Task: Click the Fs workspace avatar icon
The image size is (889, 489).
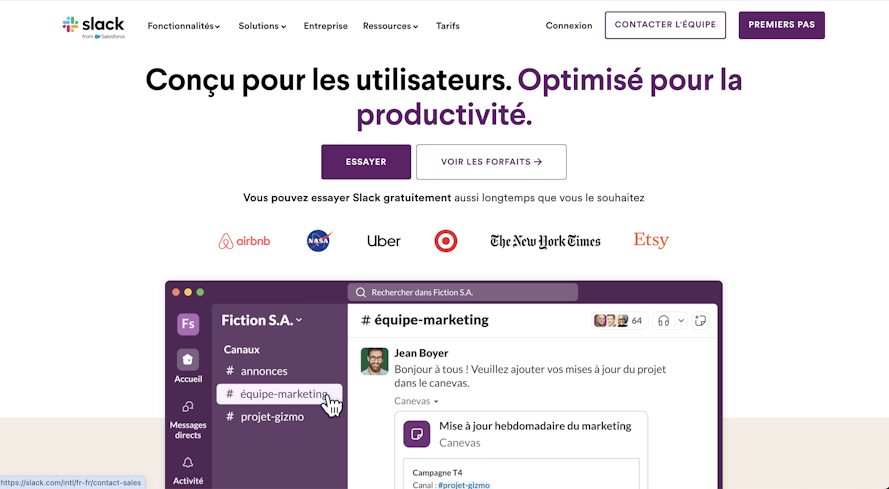Action: coord(188,324)
